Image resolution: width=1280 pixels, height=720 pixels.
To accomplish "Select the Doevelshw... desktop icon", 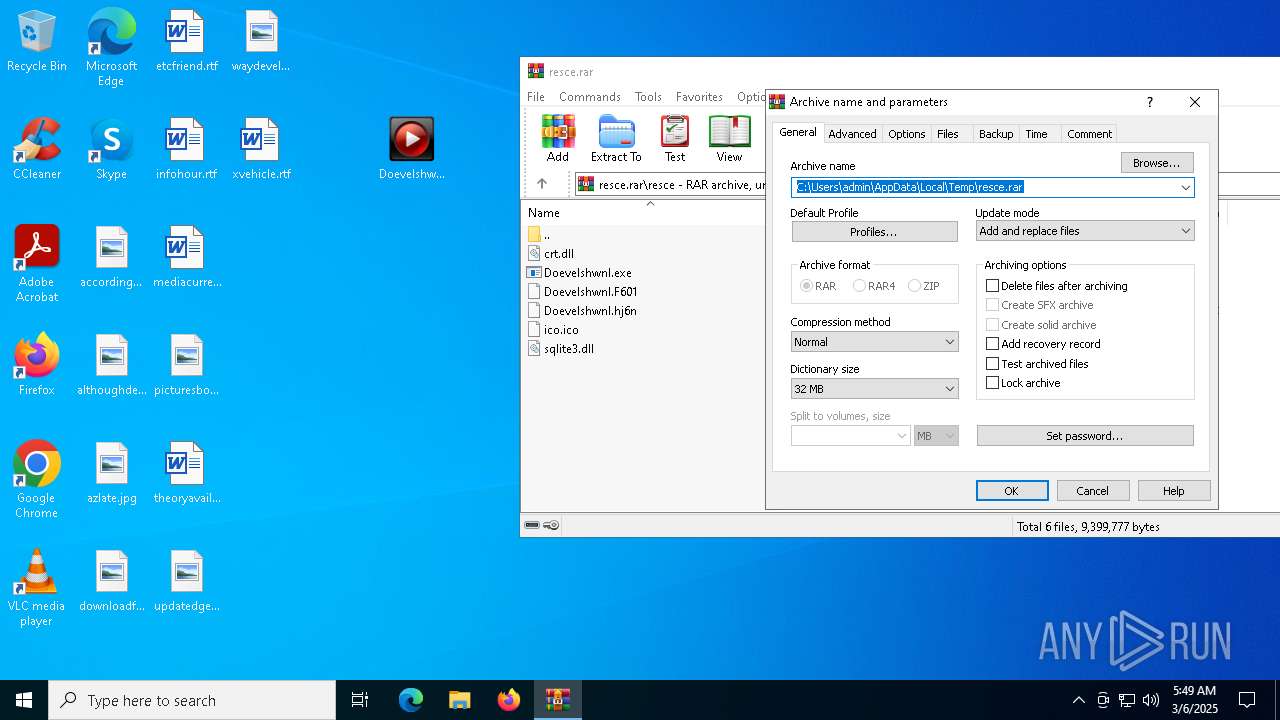I will tap(411, 150).
